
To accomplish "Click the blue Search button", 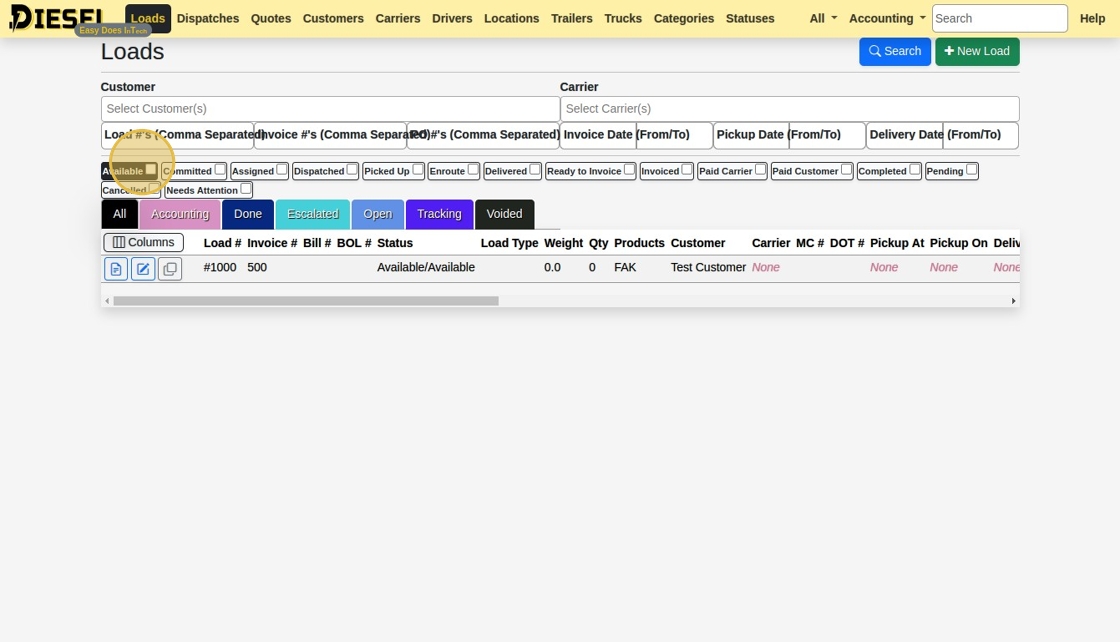I will [894, 51].
